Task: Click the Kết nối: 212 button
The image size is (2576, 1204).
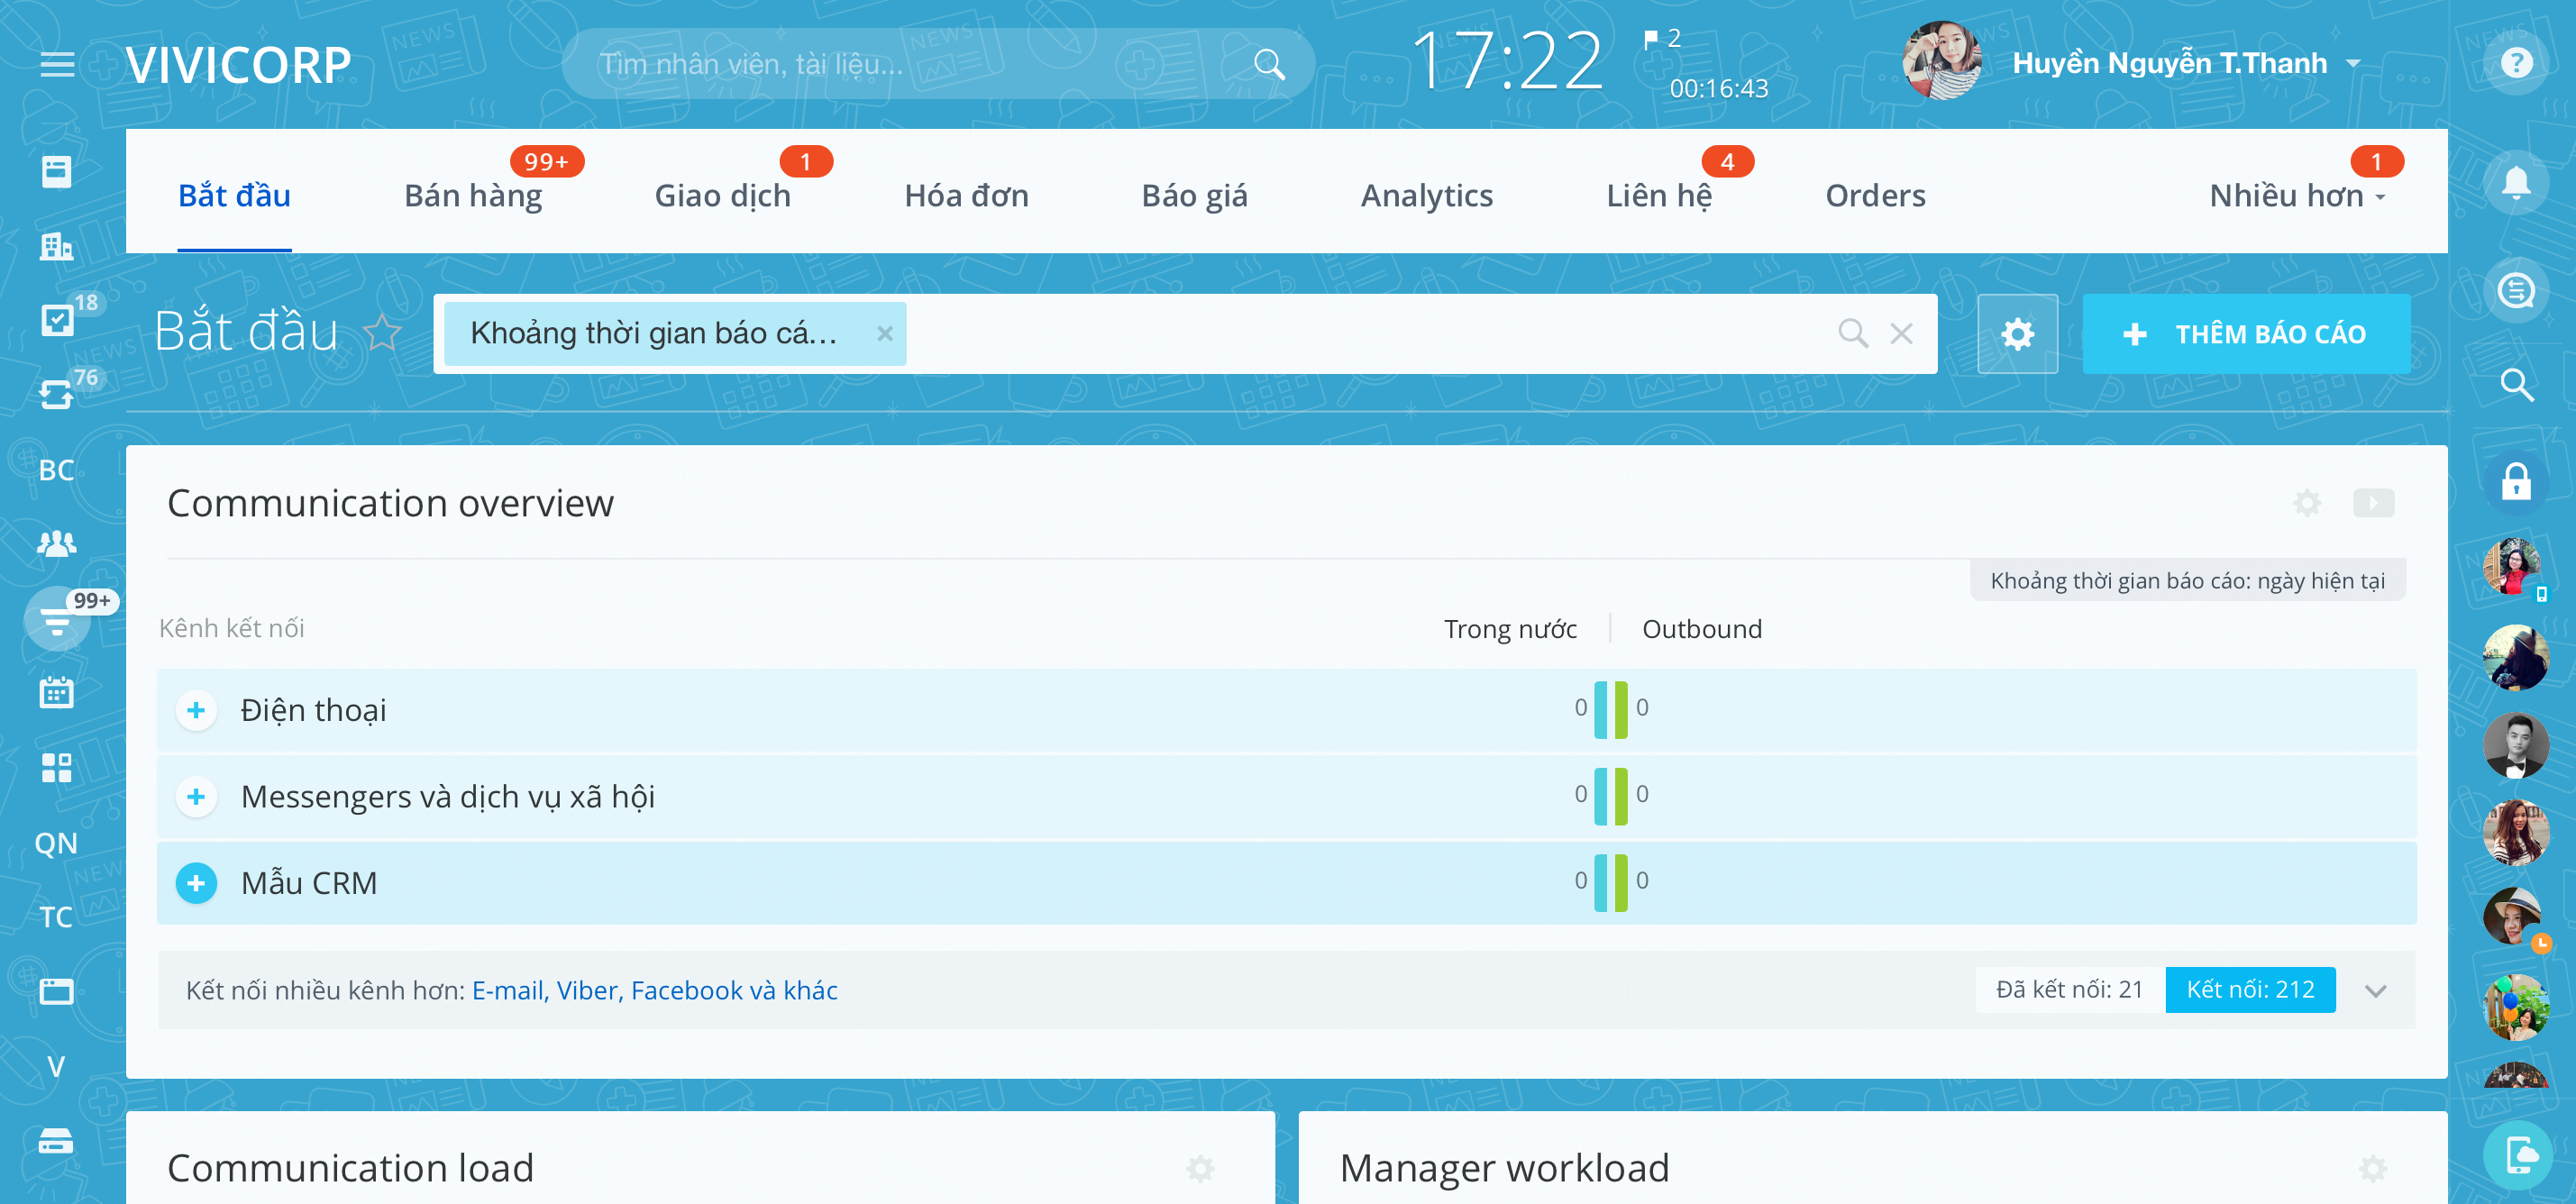Action: point(2249,990)
